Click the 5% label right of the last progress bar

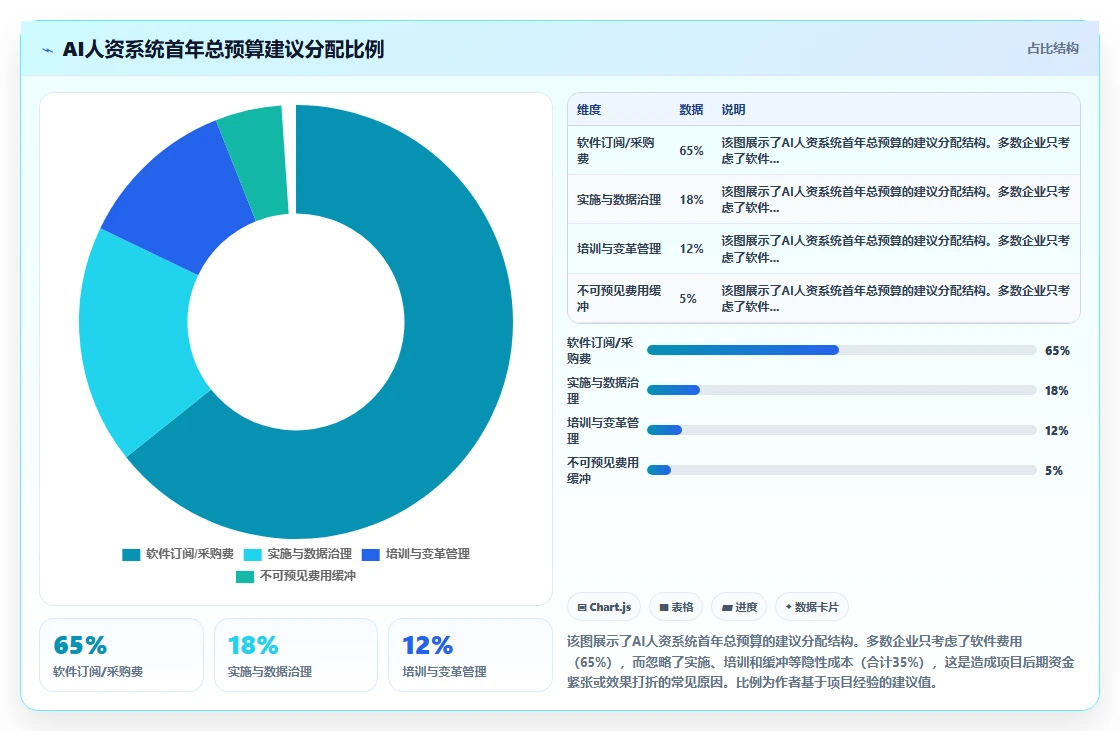[1054, 471]
